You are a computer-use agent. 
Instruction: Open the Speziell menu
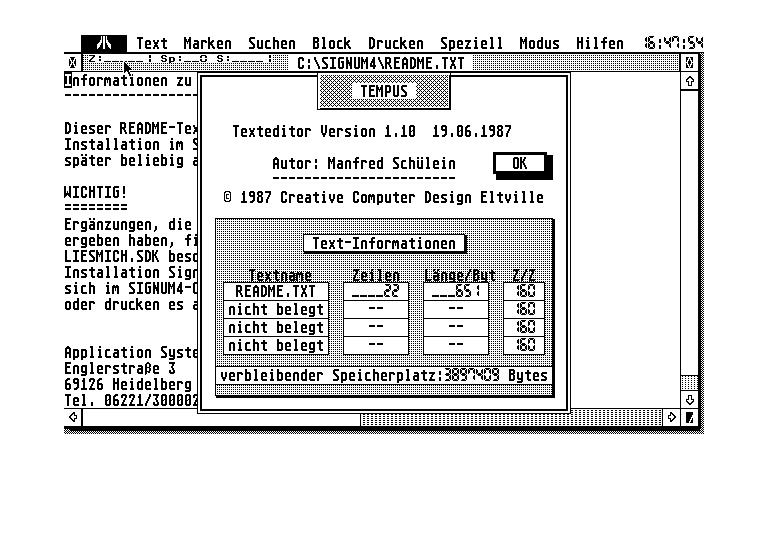click(471, 43)
